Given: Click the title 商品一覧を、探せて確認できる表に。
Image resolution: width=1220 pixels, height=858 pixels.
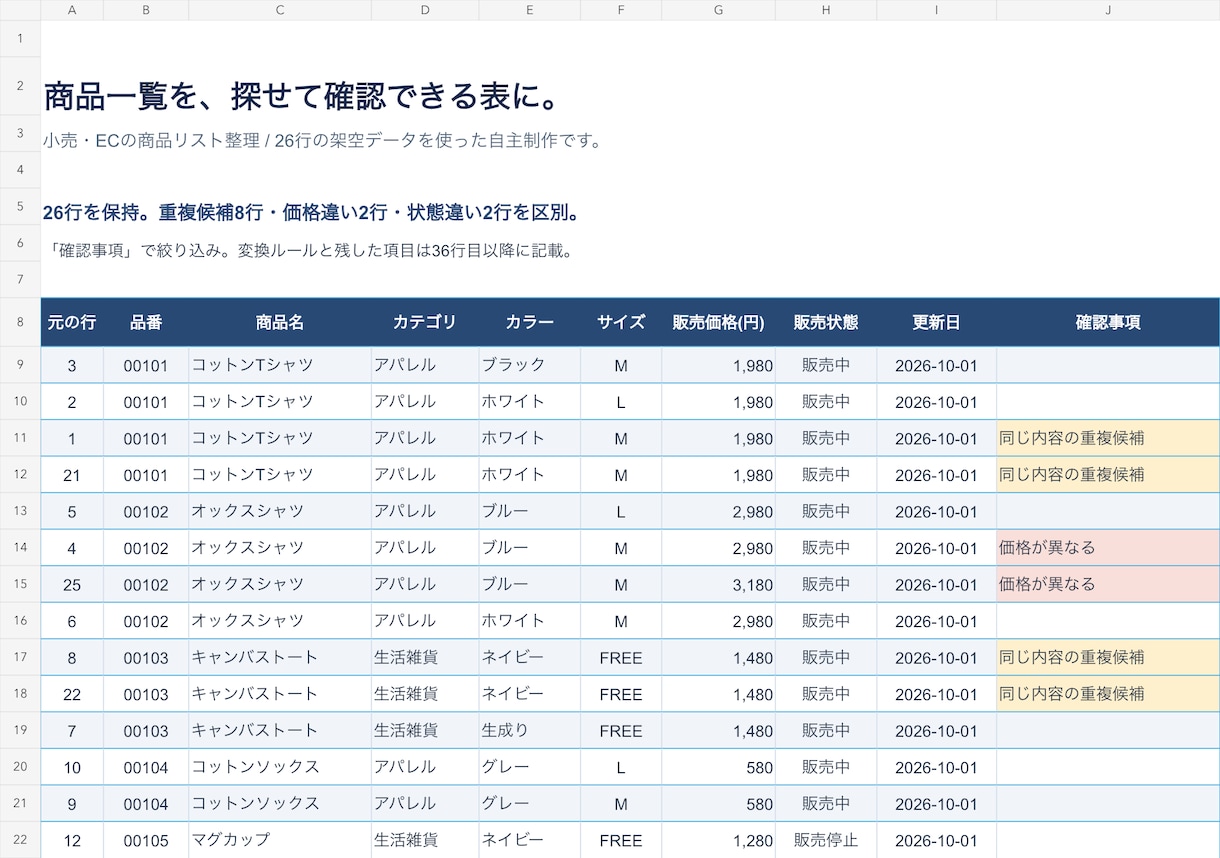Looking at the screenshot, I should (301, 97).
